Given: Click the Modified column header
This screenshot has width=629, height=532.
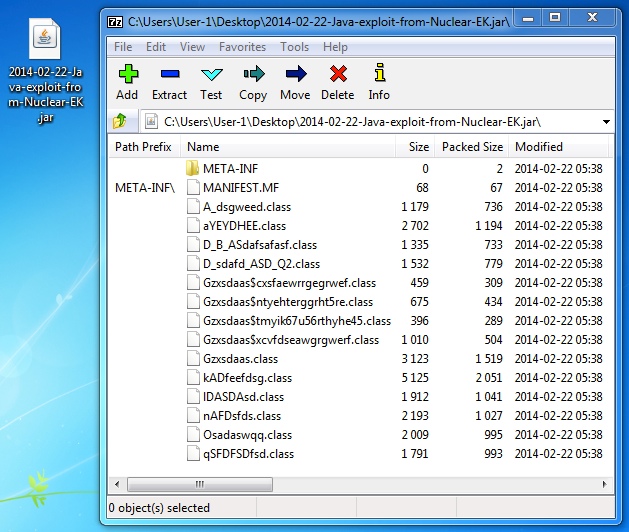Looking at the screenshot, I should [x=538, y=147].
